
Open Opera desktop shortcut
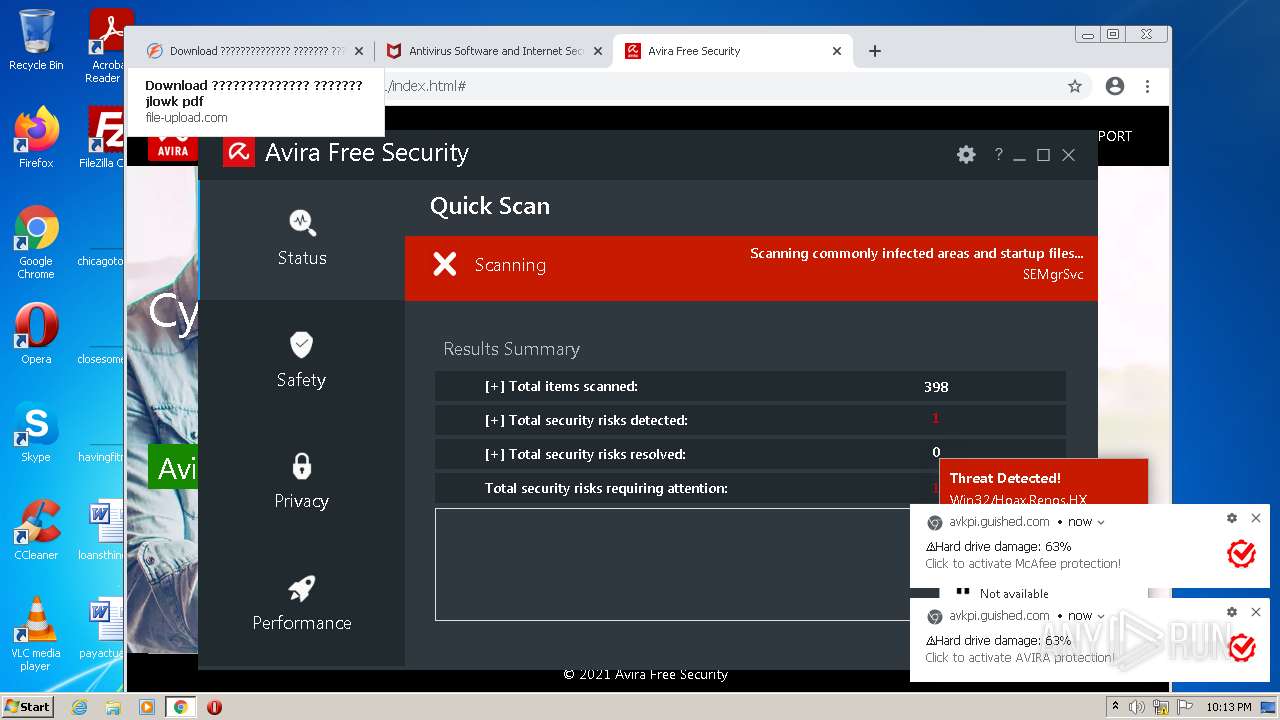pyautogui.click(x=36, y=334)
